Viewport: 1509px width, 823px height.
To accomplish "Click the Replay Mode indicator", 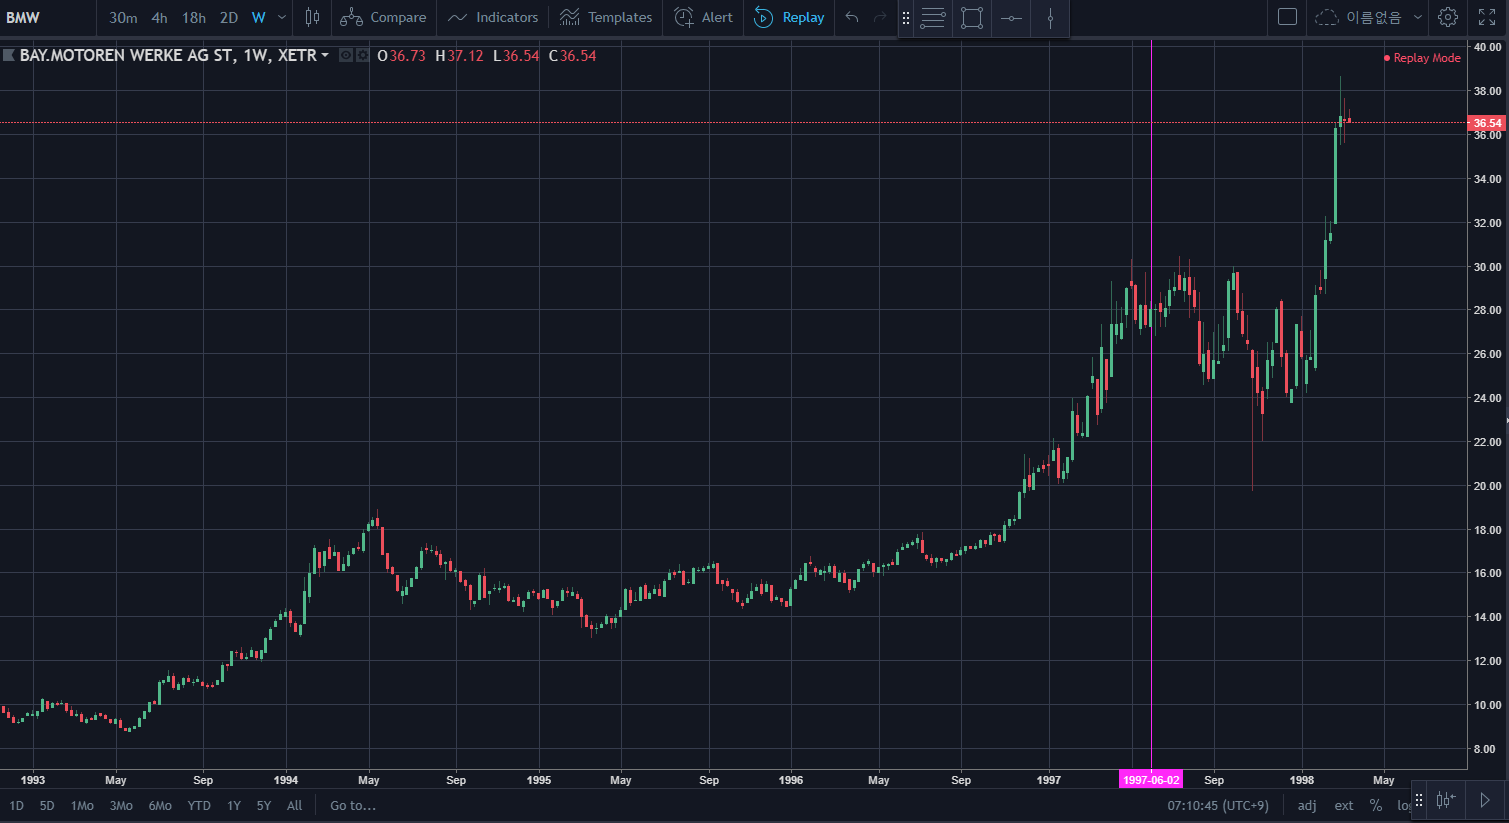I will click(x=1422, y=58).
